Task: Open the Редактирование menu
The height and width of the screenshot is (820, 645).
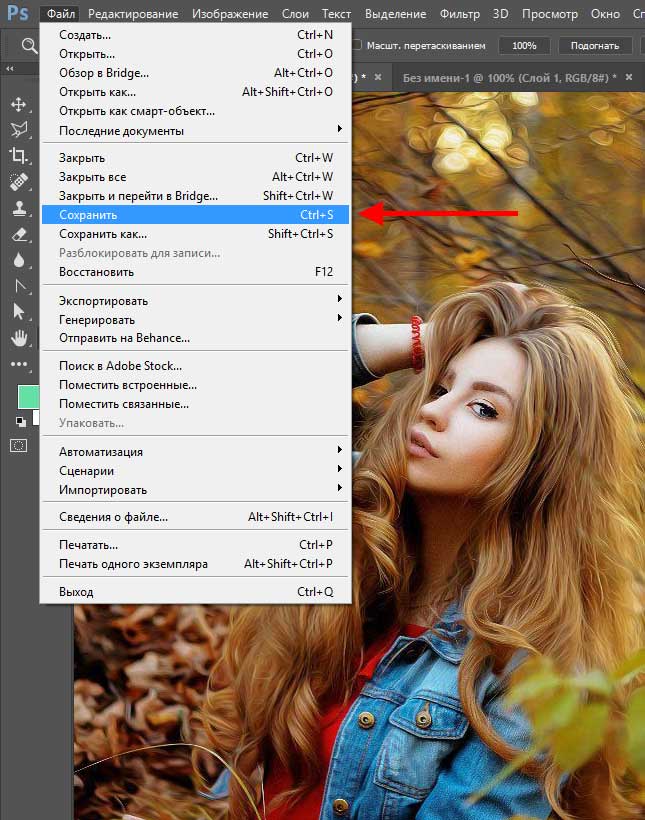Action: coord(133,14)
